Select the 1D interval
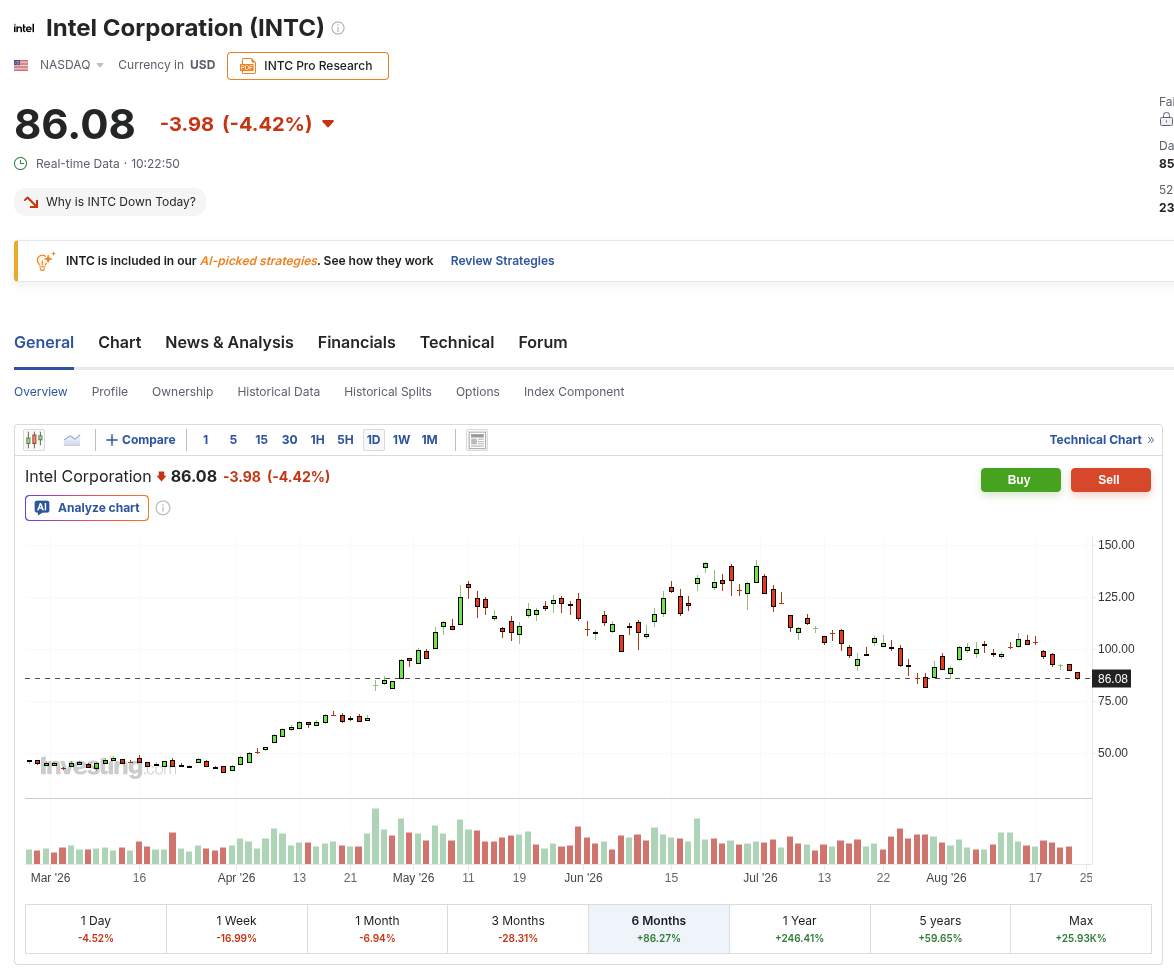The width and height of the screenshot is (1174, 980). click(374, 440)
